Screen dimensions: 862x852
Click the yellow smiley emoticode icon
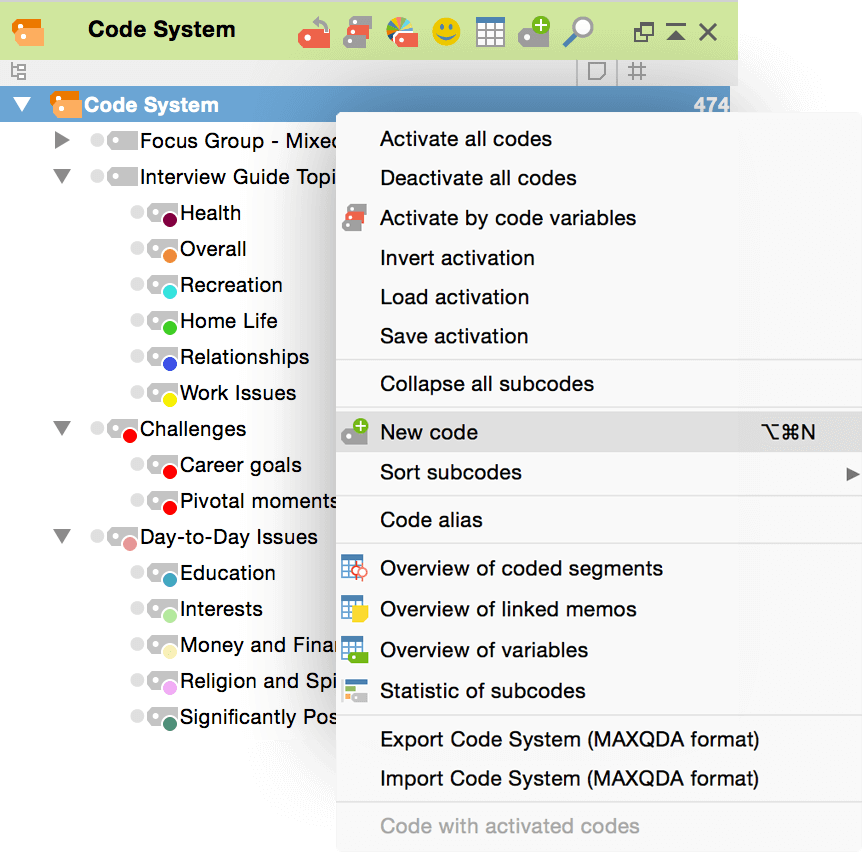point(446,32)
